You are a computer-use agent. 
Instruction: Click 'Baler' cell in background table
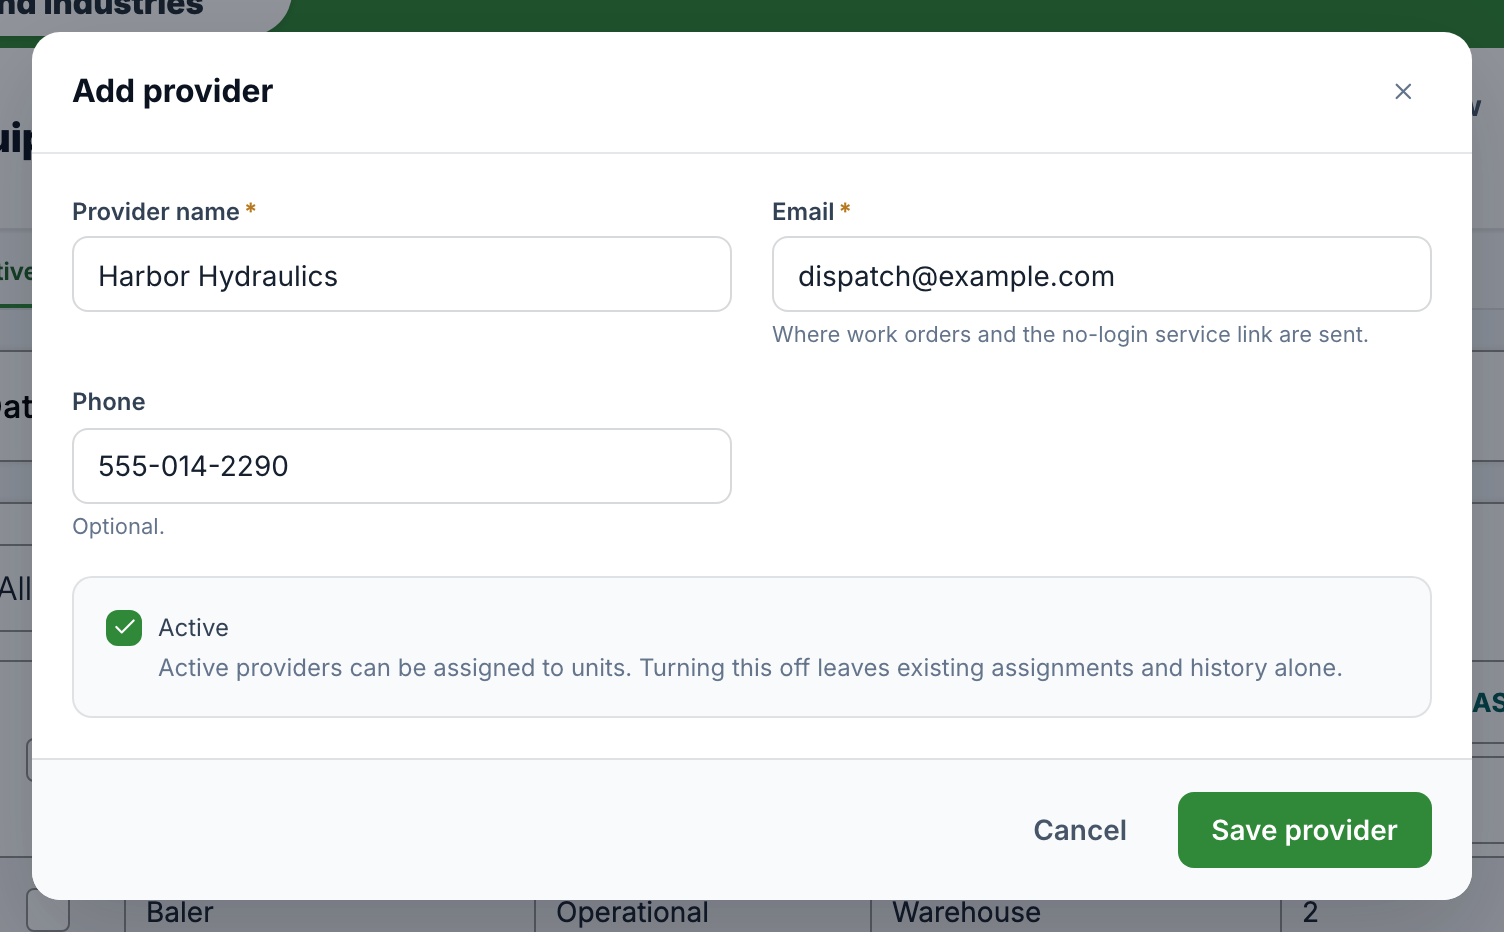[180, 914]
